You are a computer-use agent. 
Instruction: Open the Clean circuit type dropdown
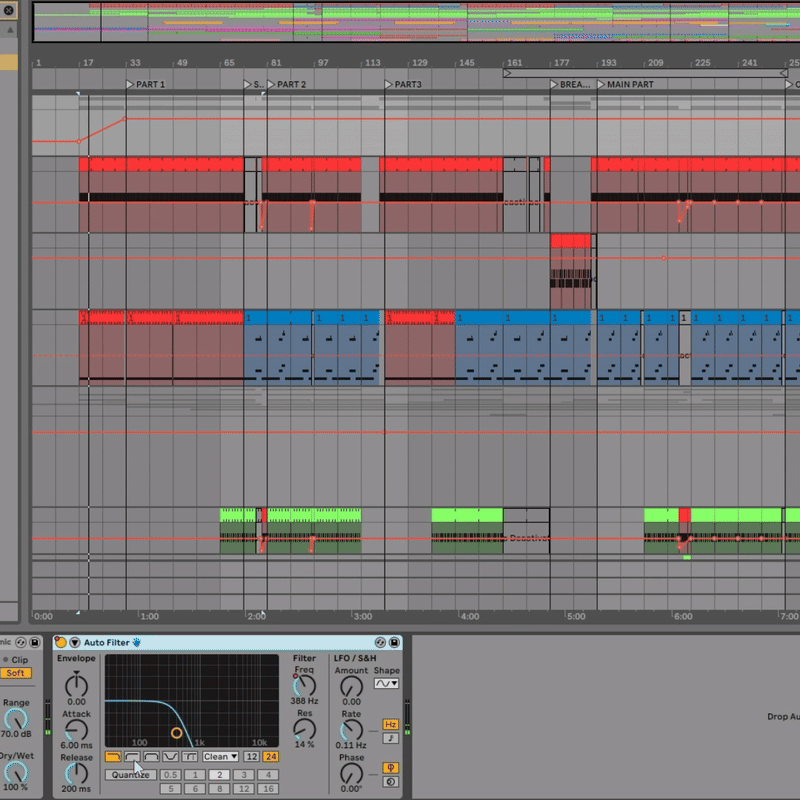pos(220,757)
